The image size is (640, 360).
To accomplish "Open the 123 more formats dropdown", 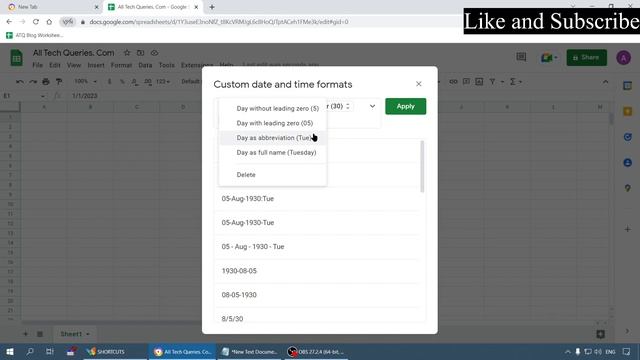I will 162,82.
